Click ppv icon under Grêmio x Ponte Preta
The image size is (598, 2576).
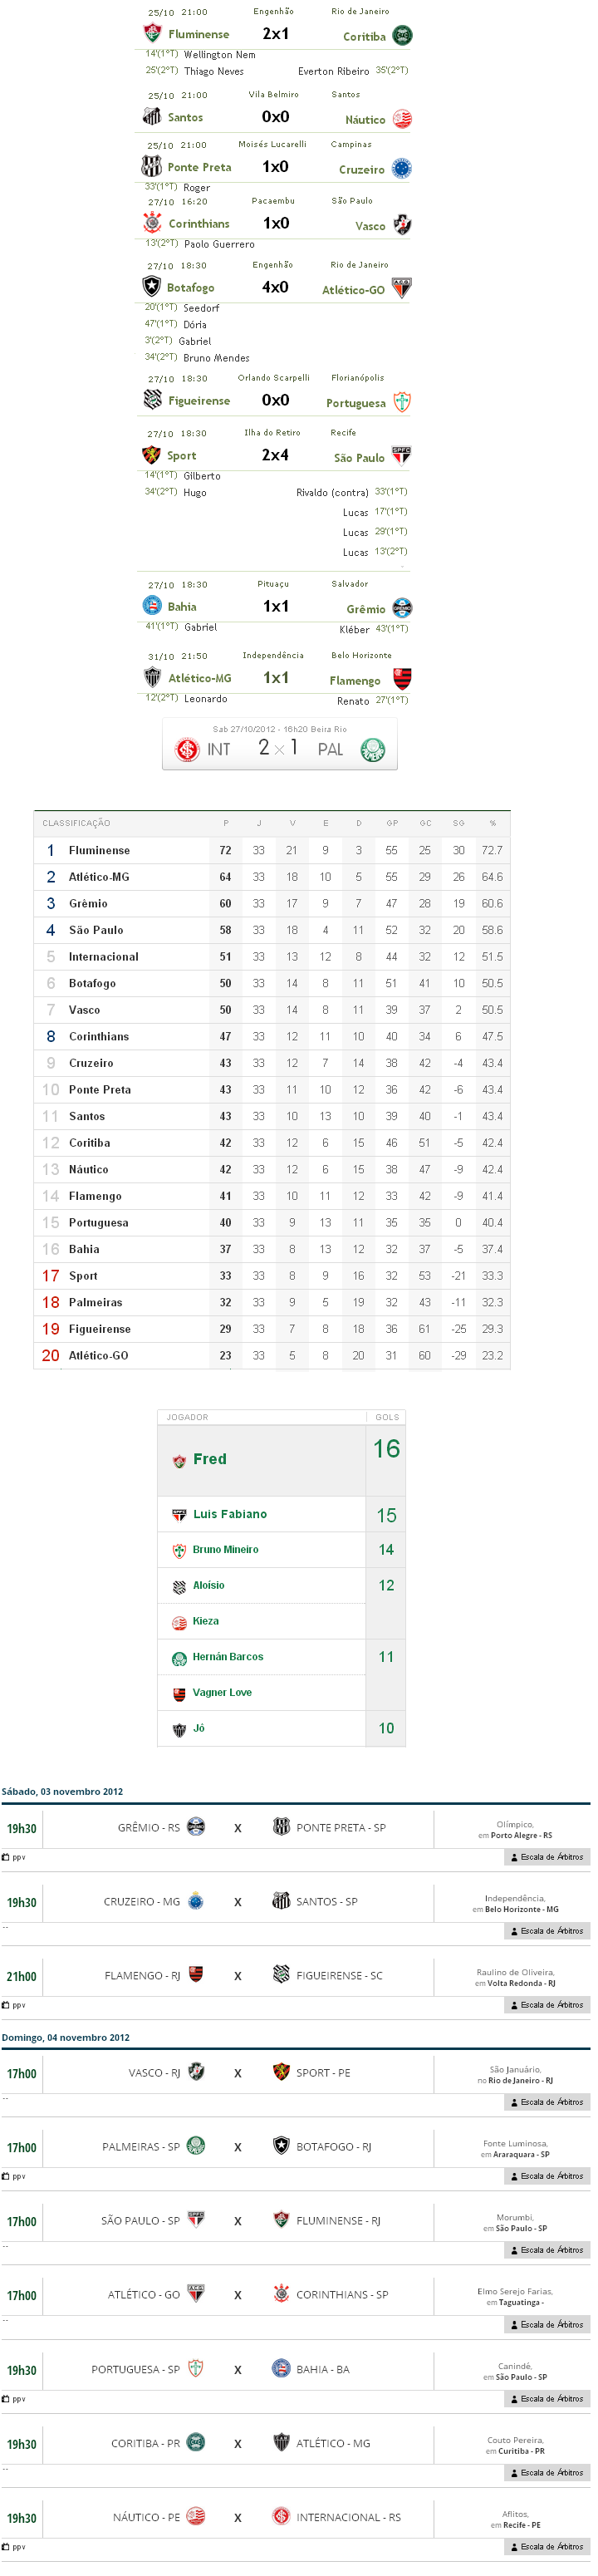click(x=6, y=1857)
